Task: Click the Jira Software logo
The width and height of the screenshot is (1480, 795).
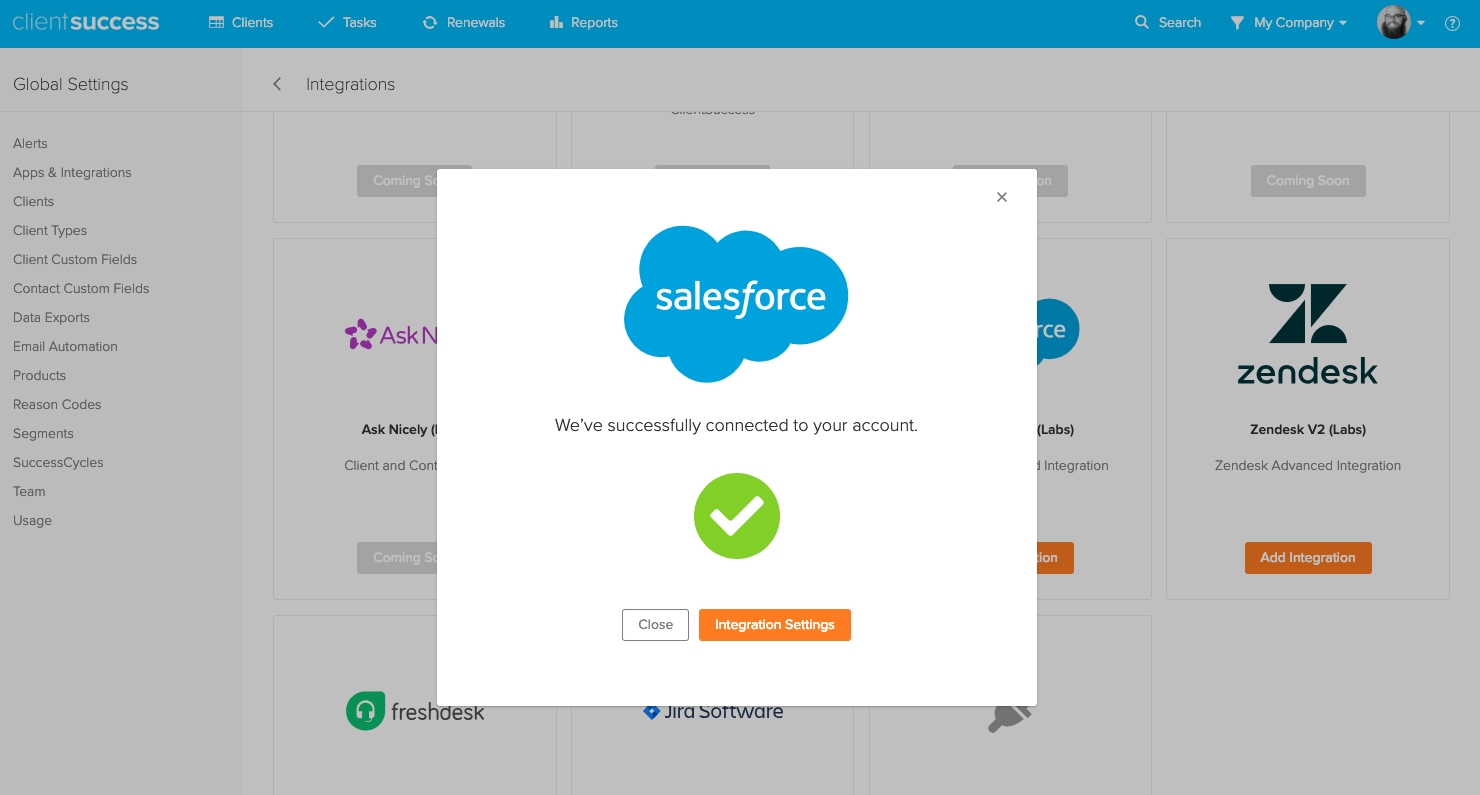Action: 713,711
